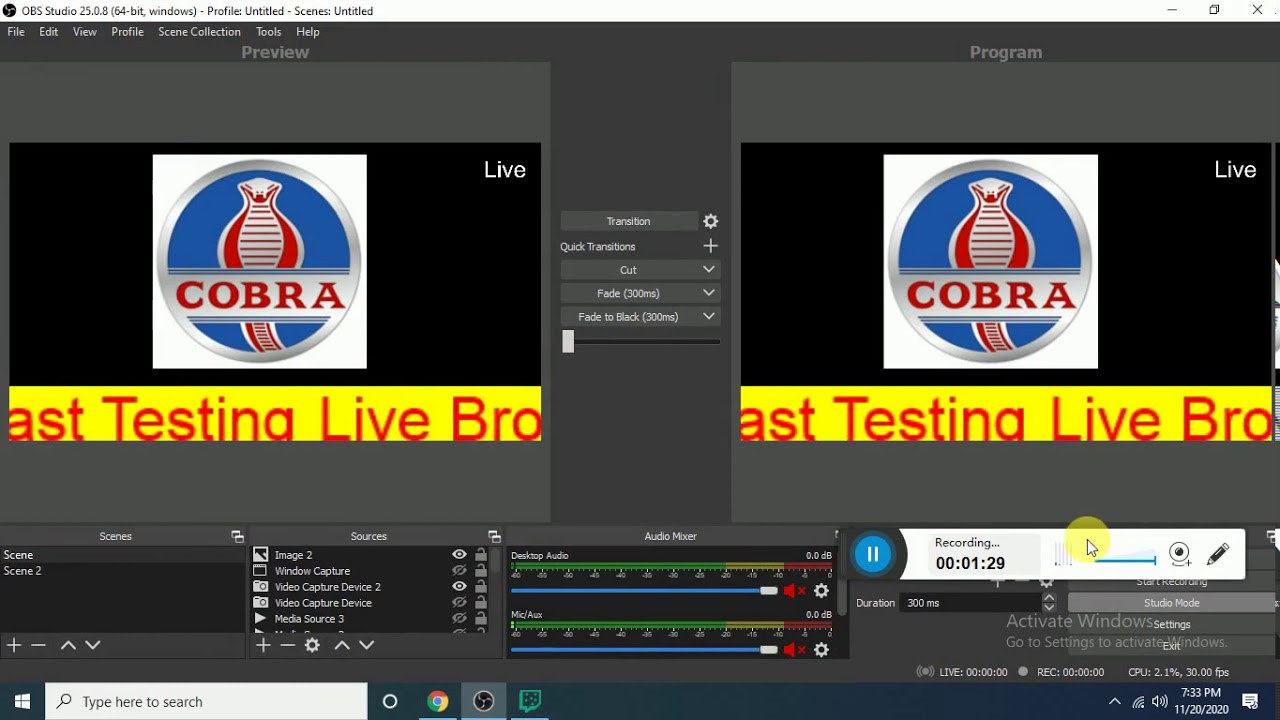Viewport: 1280px width, 720px height.
Task: Open the Cut quick transition dropdown
Action: (x=708, y=270)
